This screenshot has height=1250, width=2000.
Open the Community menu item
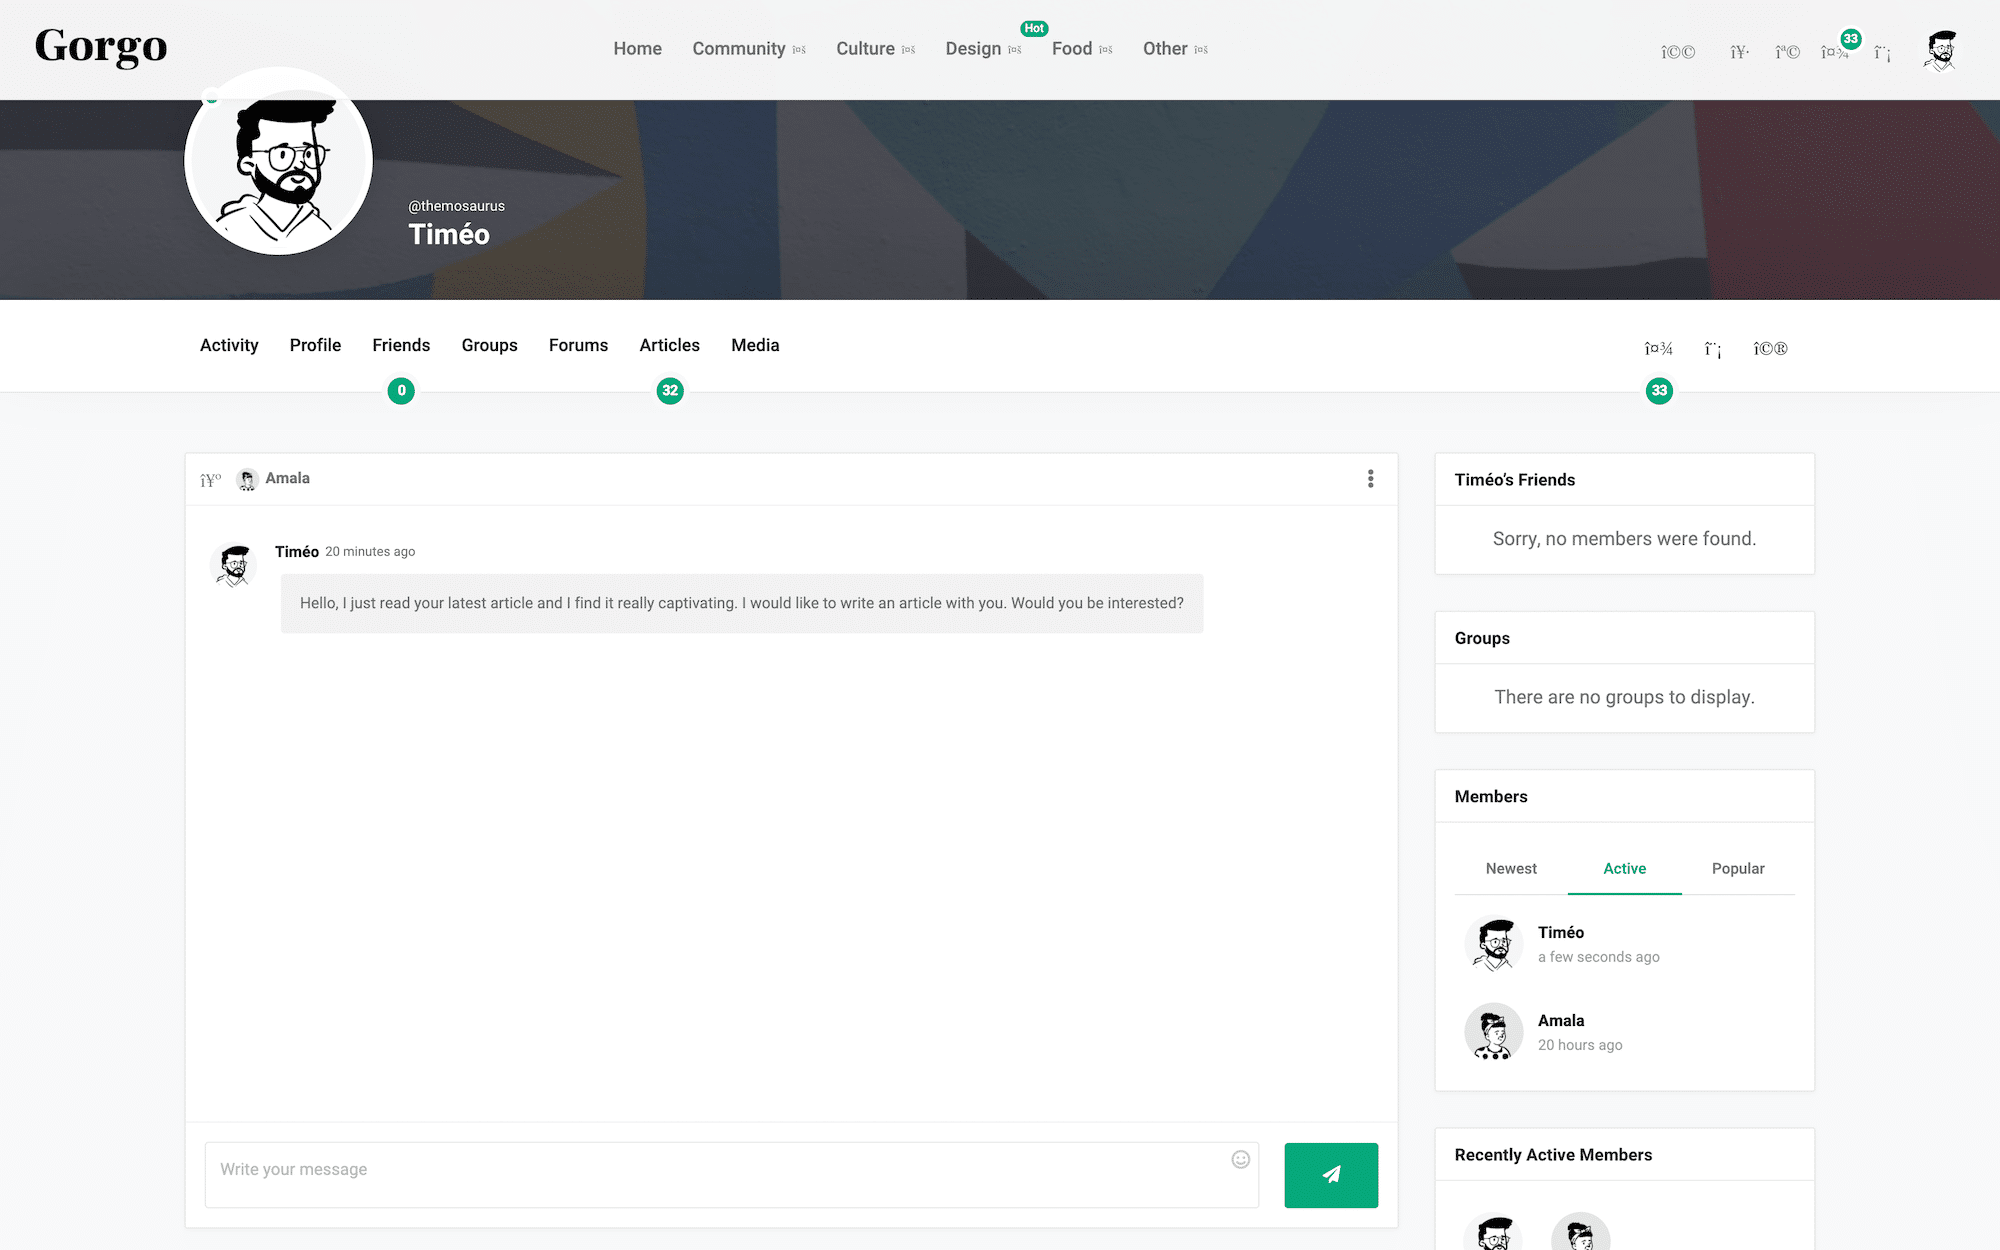[x=739, y=49]
